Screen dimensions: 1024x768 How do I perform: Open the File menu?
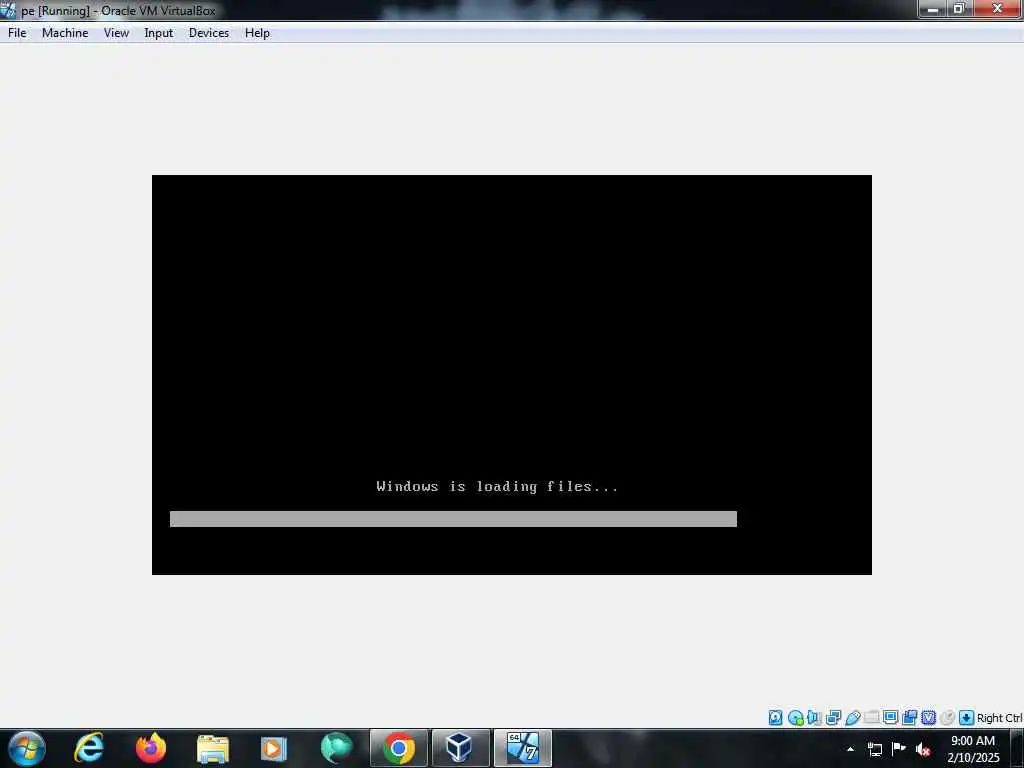(17, 33)
